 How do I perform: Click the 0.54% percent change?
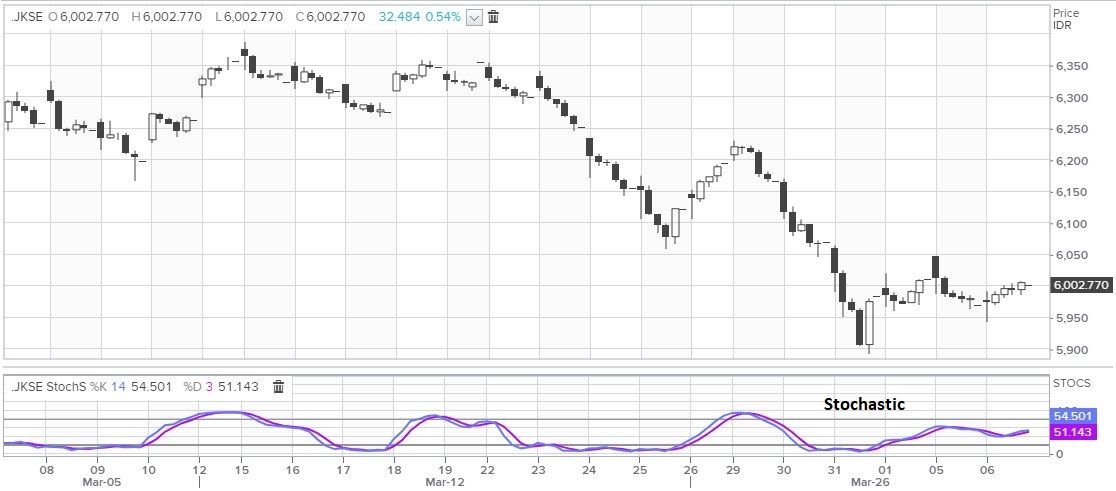point(443,16)
